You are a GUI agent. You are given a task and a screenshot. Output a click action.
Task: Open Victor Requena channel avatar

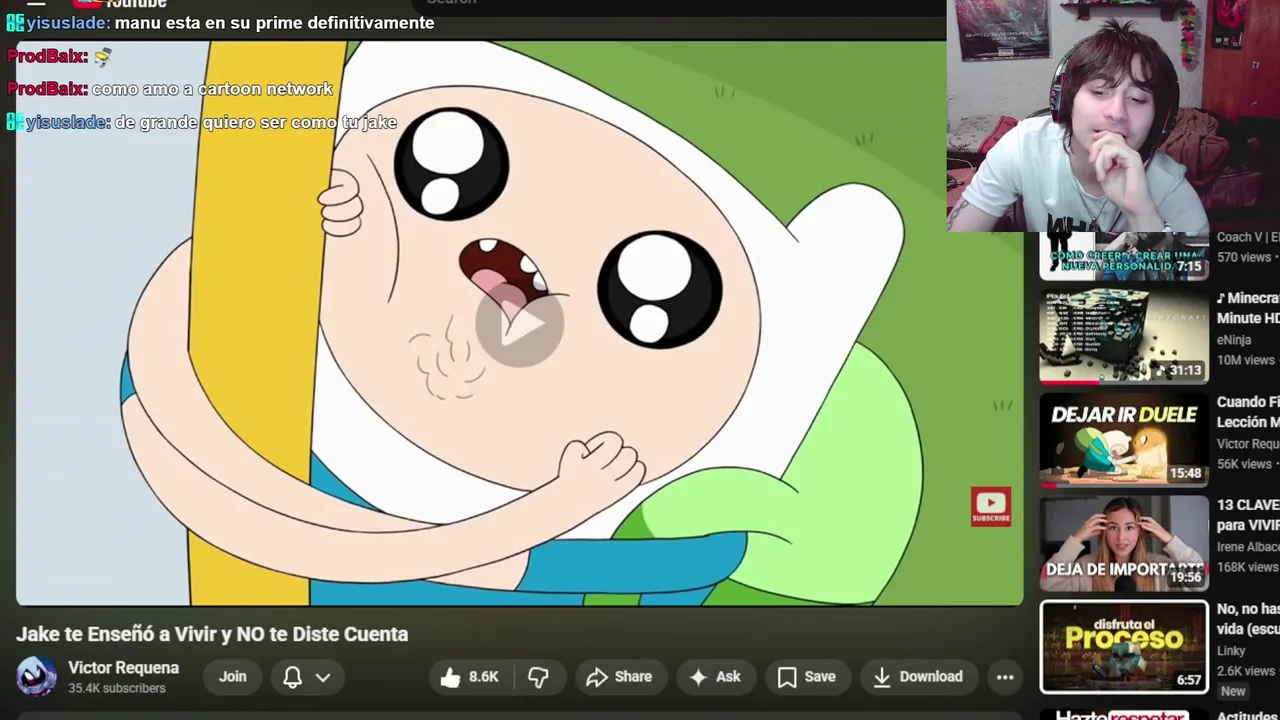(37, 677)
